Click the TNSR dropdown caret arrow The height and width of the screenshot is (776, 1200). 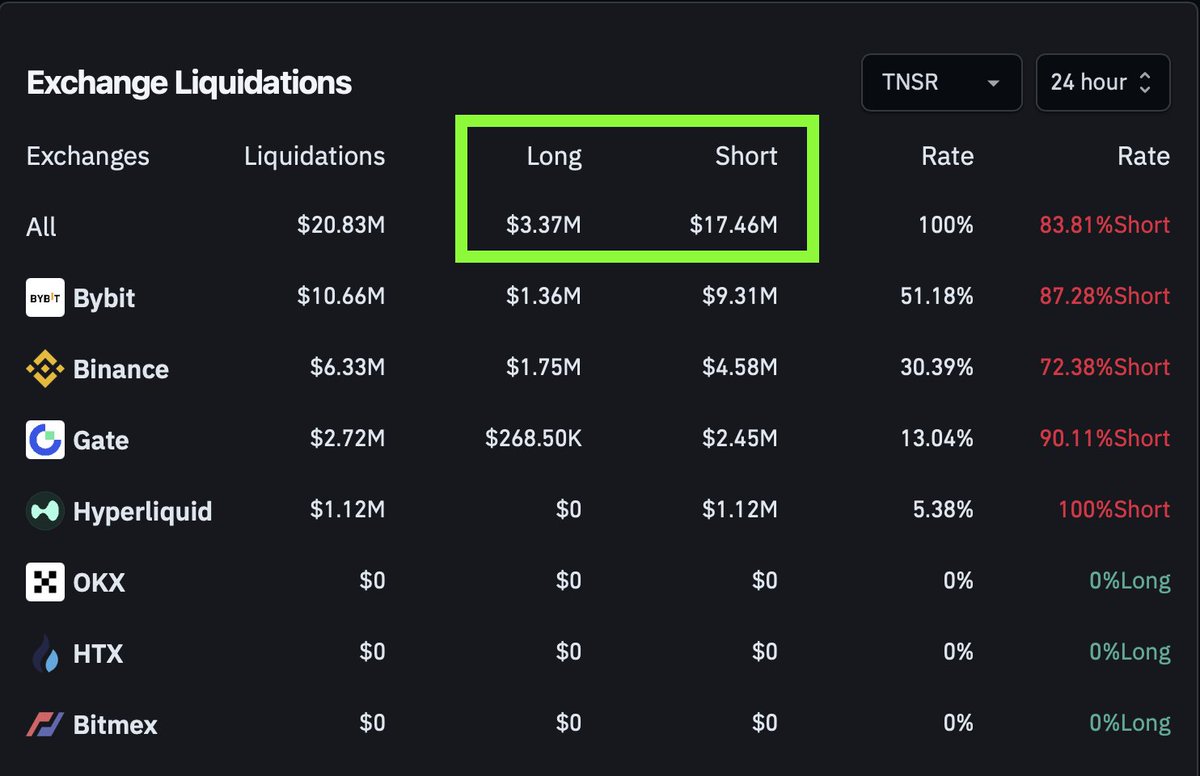click(994, 83)
